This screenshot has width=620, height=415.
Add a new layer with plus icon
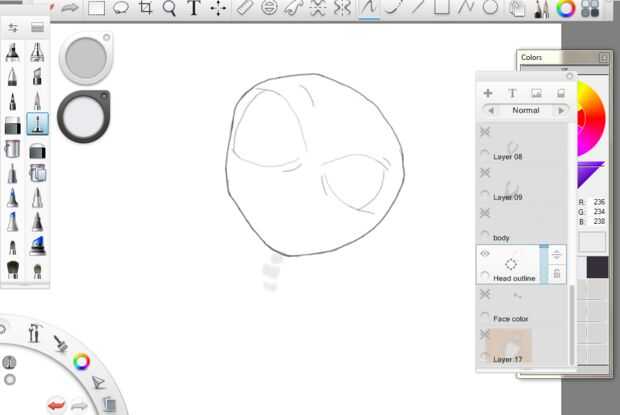point(488,93)
